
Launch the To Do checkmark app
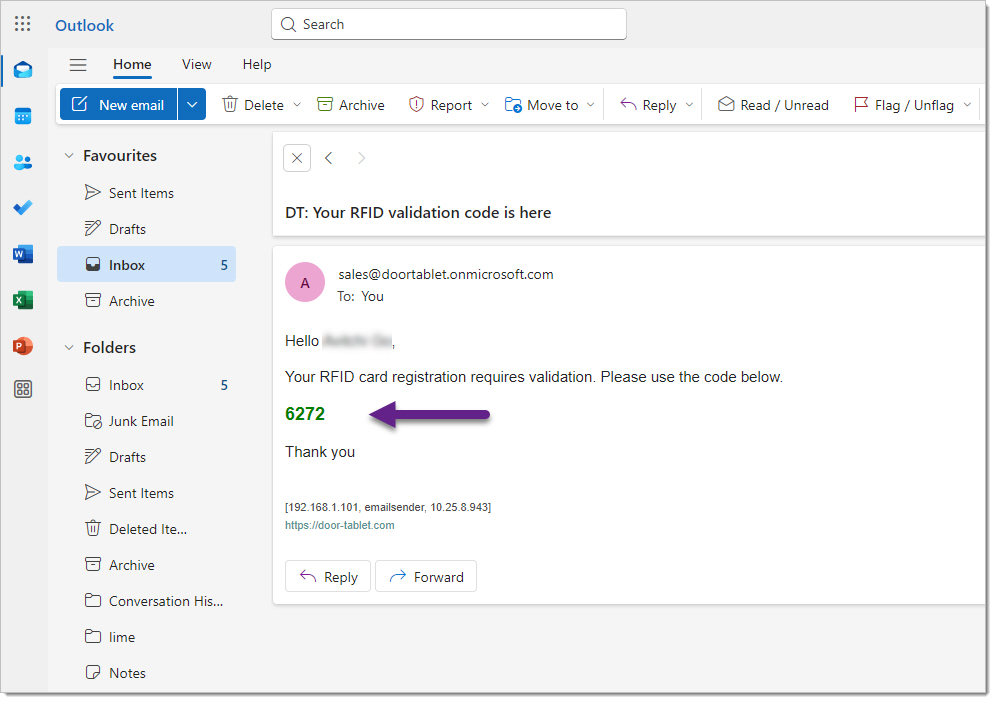click(x=23, y=208)
